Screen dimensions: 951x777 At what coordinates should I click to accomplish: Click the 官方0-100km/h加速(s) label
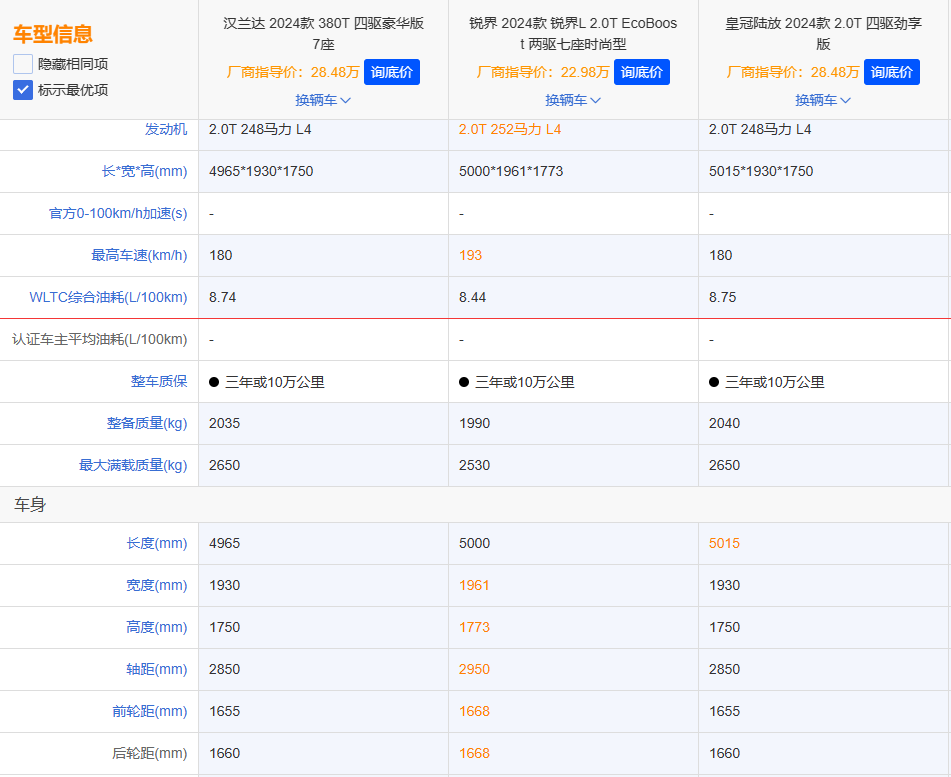click(x=118, y=214)
